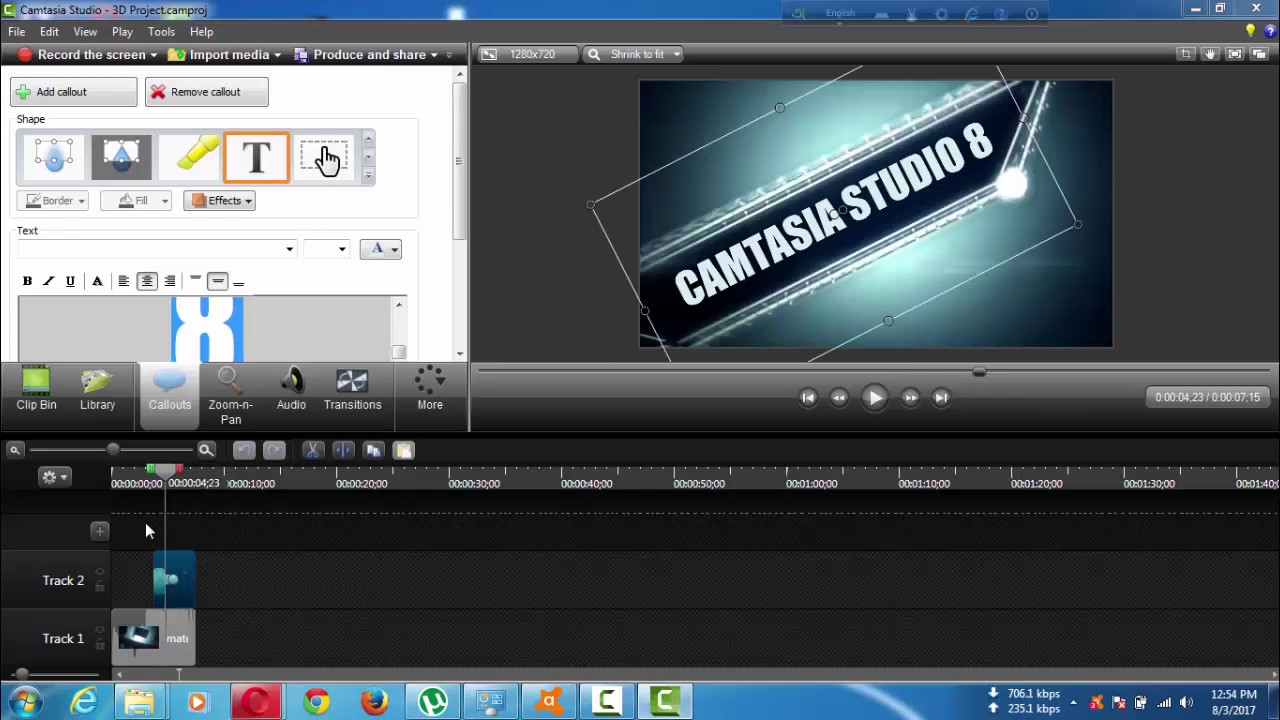Open the Library panel
Image resolution: width=1280 pixels, height=720 pixels.
tap(97, 390)
